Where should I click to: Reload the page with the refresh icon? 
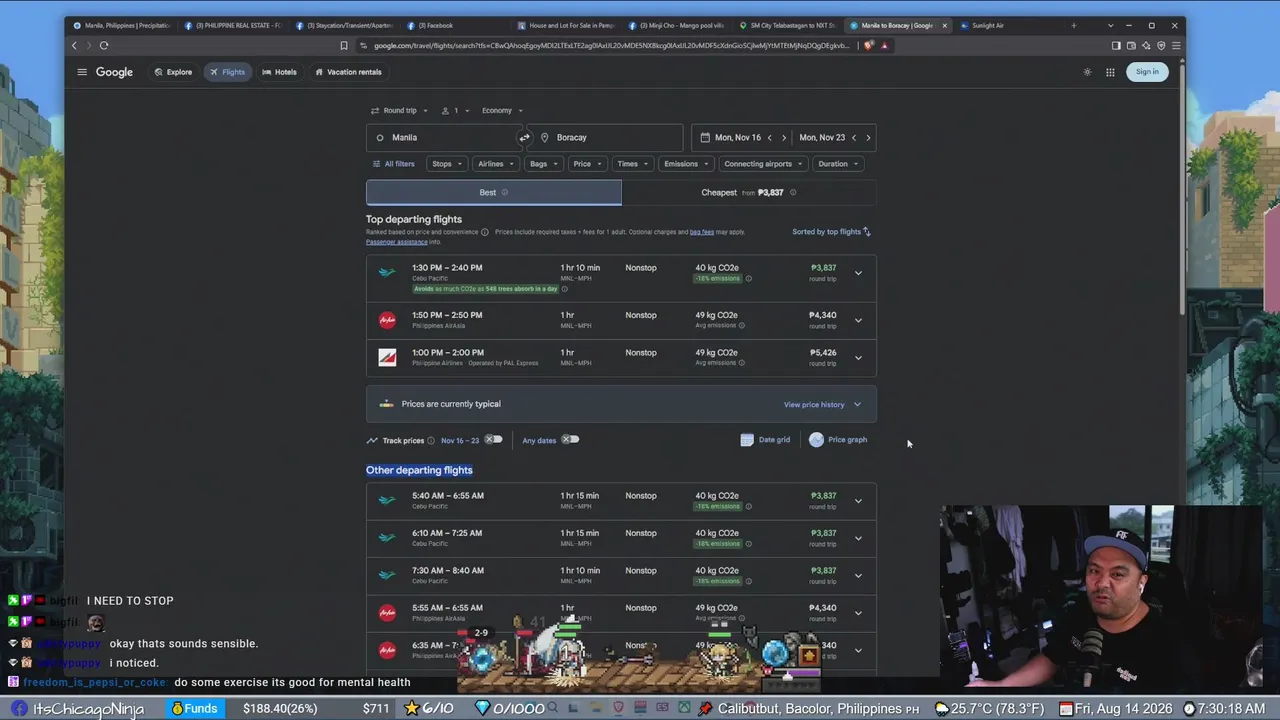[103, 45]
